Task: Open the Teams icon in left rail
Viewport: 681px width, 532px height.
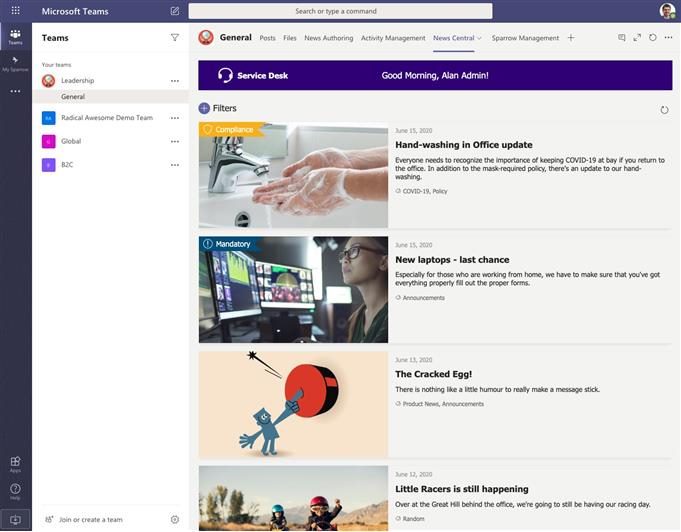Action: 15,37
